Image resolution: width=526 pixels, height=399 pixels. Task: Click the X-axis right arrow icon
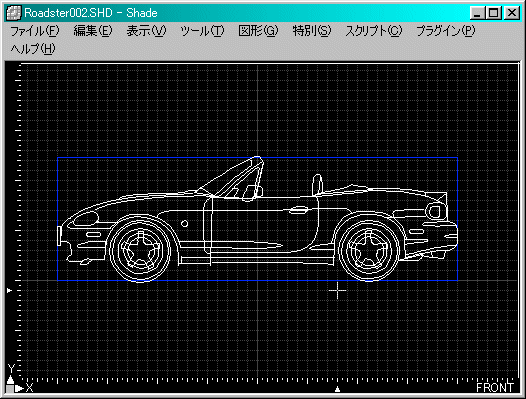pos(19,389)
